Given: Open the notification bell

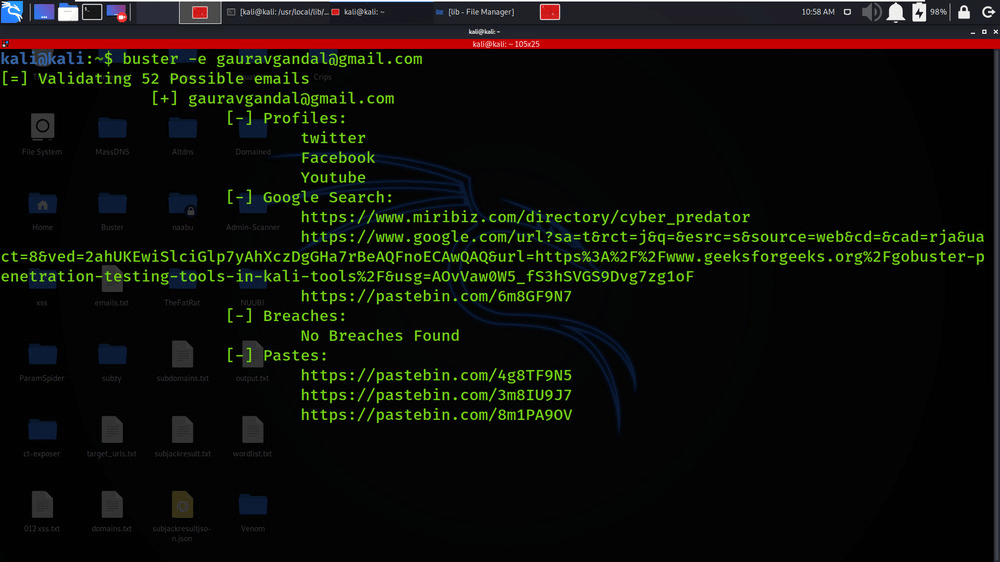Looking at the screenshot, I should 895,12.
